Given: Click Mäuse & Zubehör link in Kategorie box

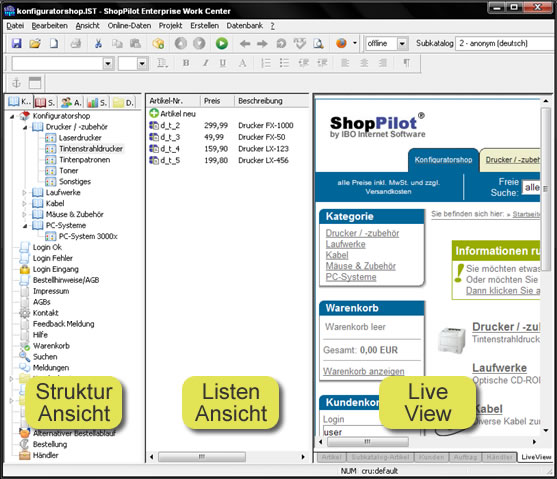Looking at the screenshot, I should (361, 266).
